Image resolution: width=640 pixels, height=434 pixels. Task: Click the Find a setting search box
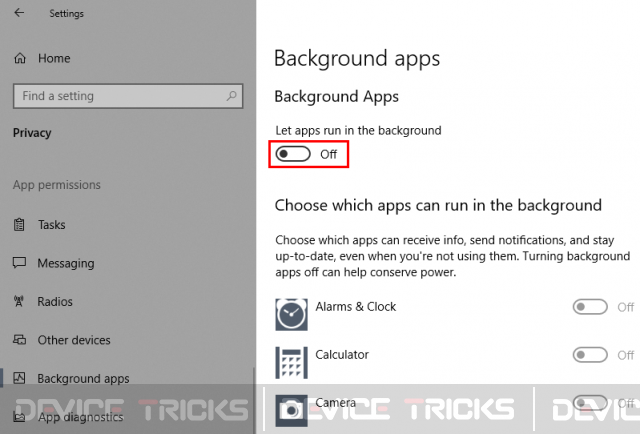pos(128,96)
